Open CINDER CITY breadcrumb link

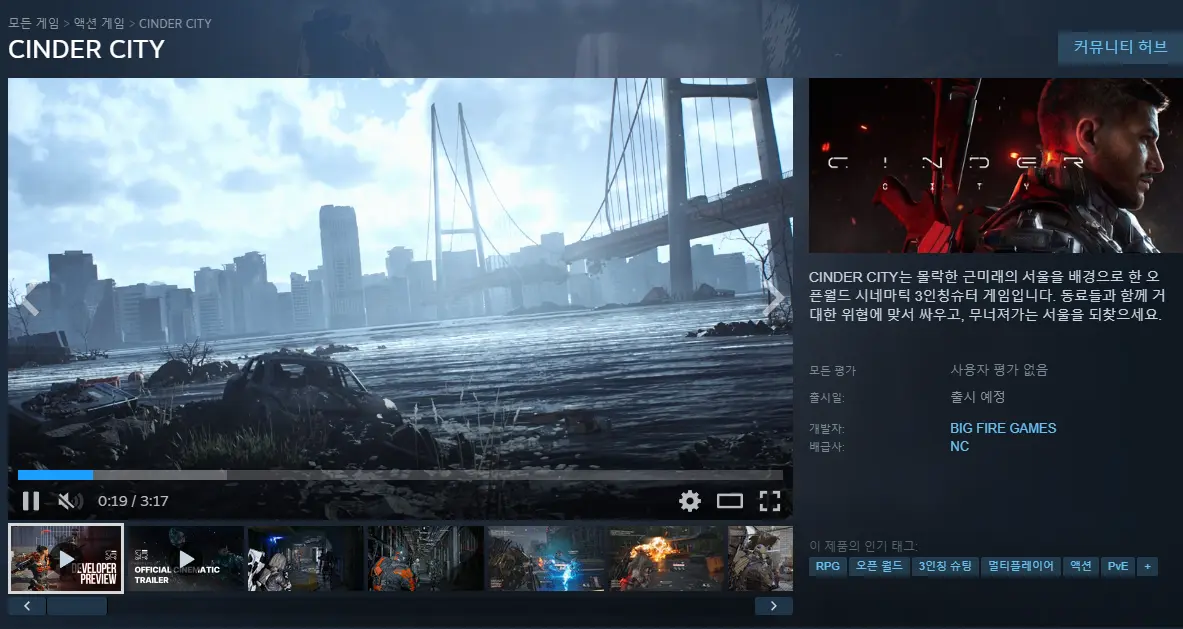[175, 23]
